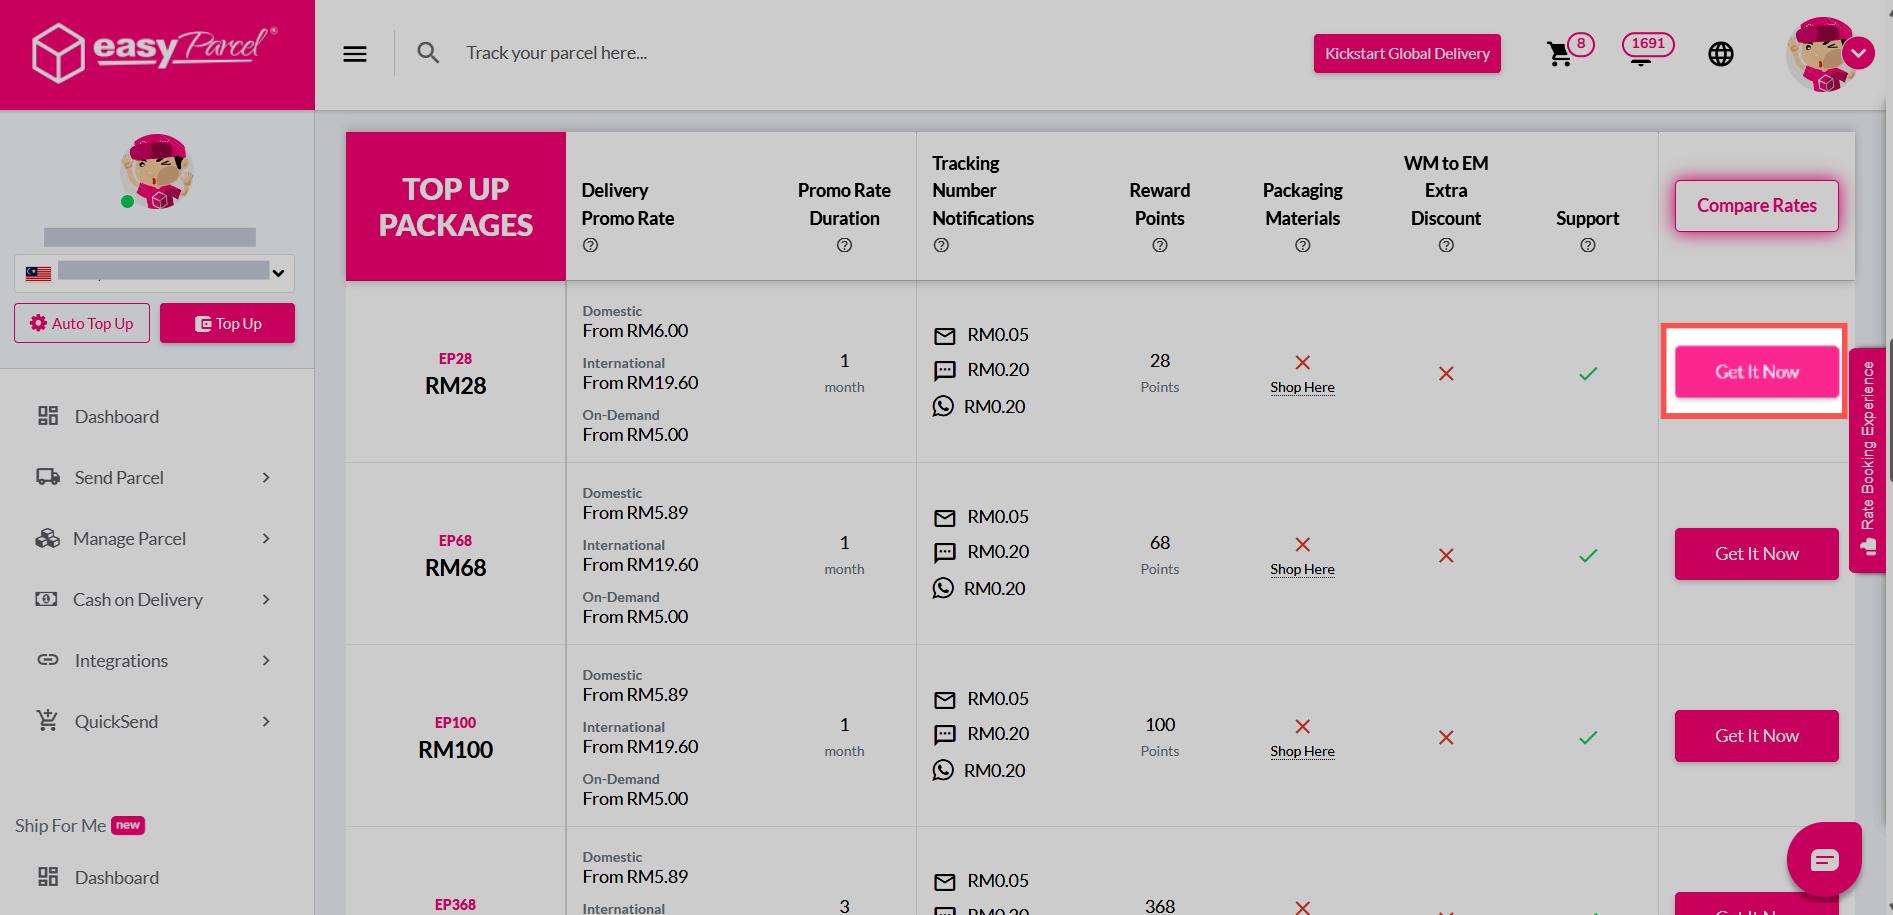
Task: Open the chat support bubble
Action: pos(1824,860)
